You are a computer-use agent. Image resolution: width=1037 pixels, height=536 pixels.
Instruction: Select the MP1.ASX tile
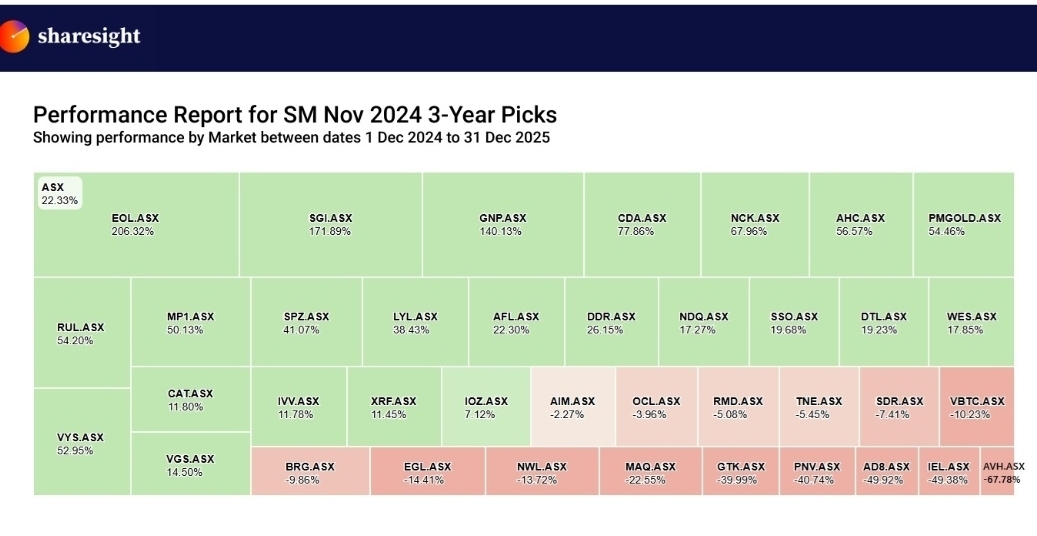pos(190,323)
